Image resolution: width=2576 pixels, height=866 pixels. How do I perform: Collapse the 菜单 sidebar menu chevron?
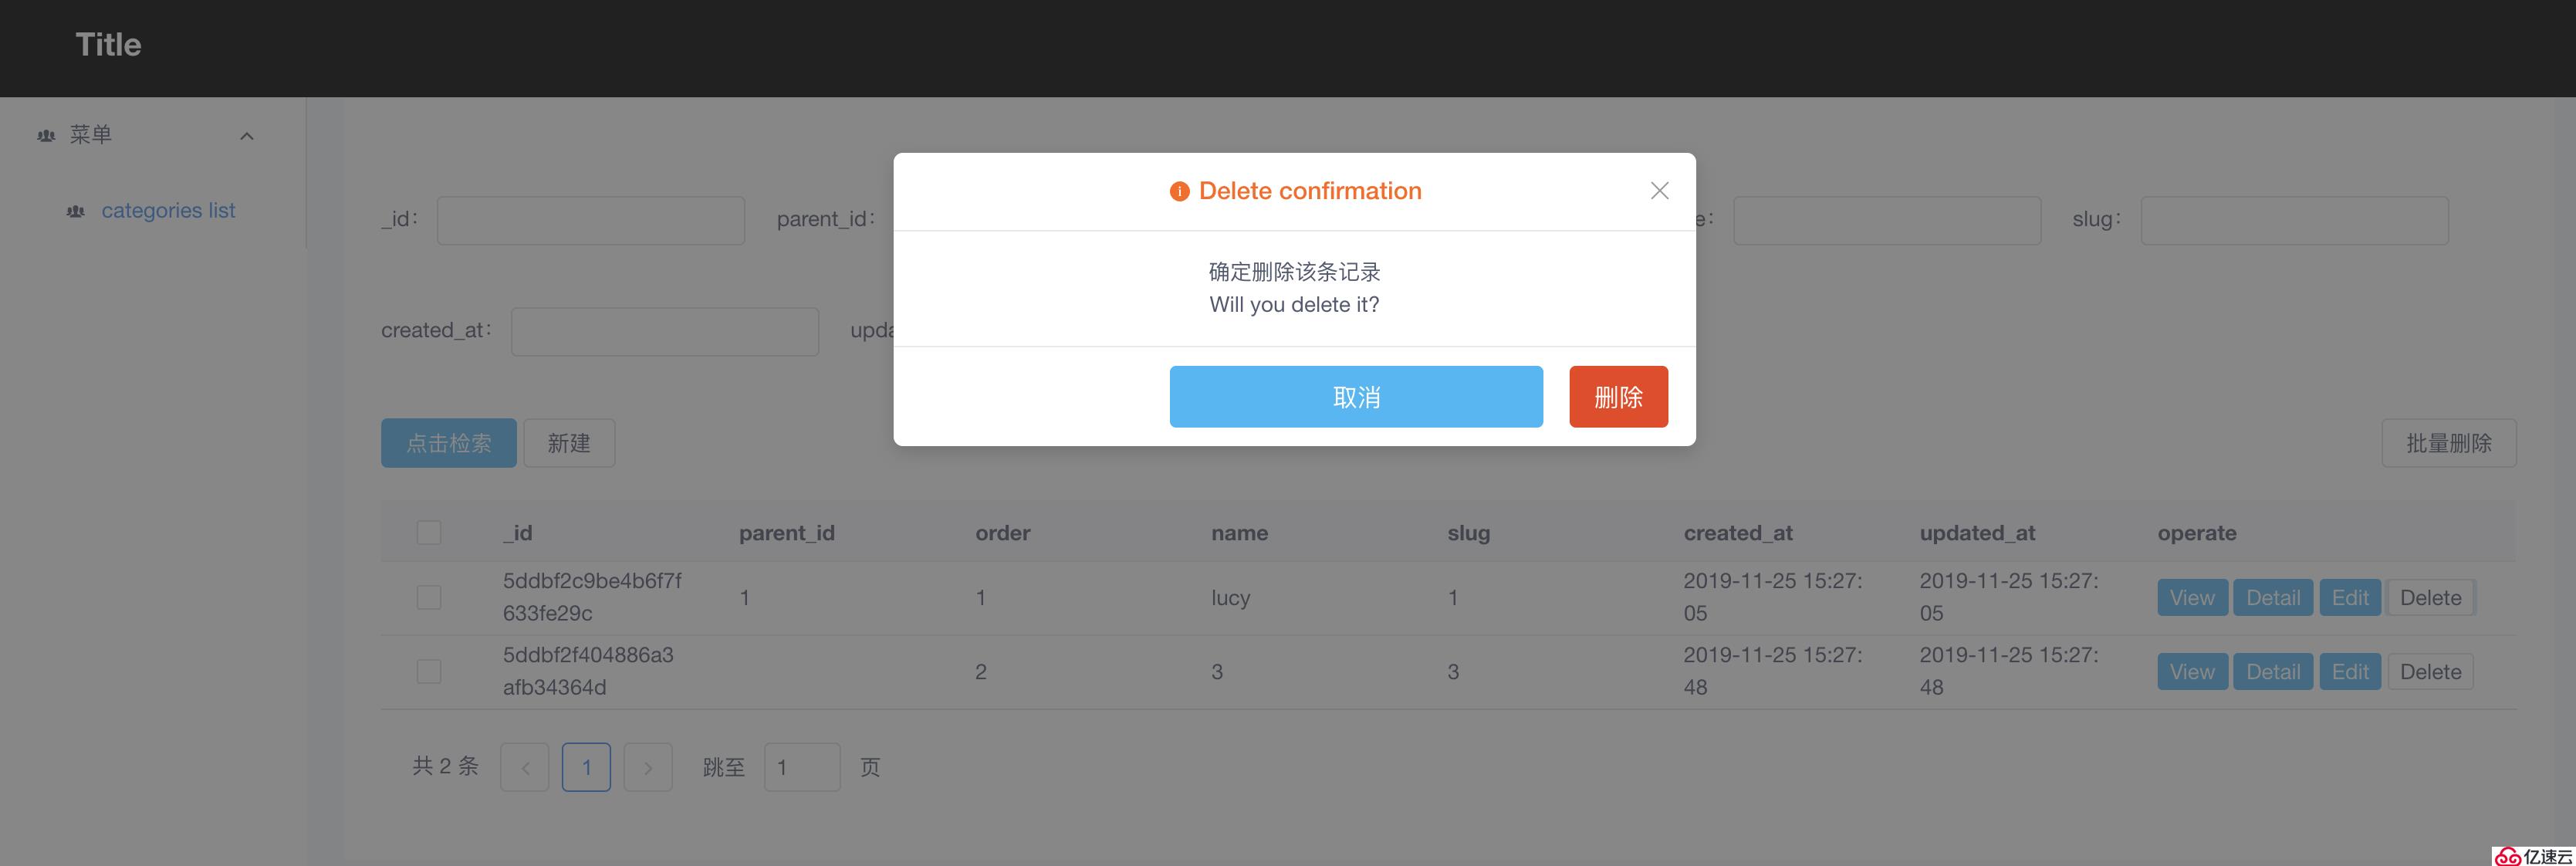coord(247,136)
